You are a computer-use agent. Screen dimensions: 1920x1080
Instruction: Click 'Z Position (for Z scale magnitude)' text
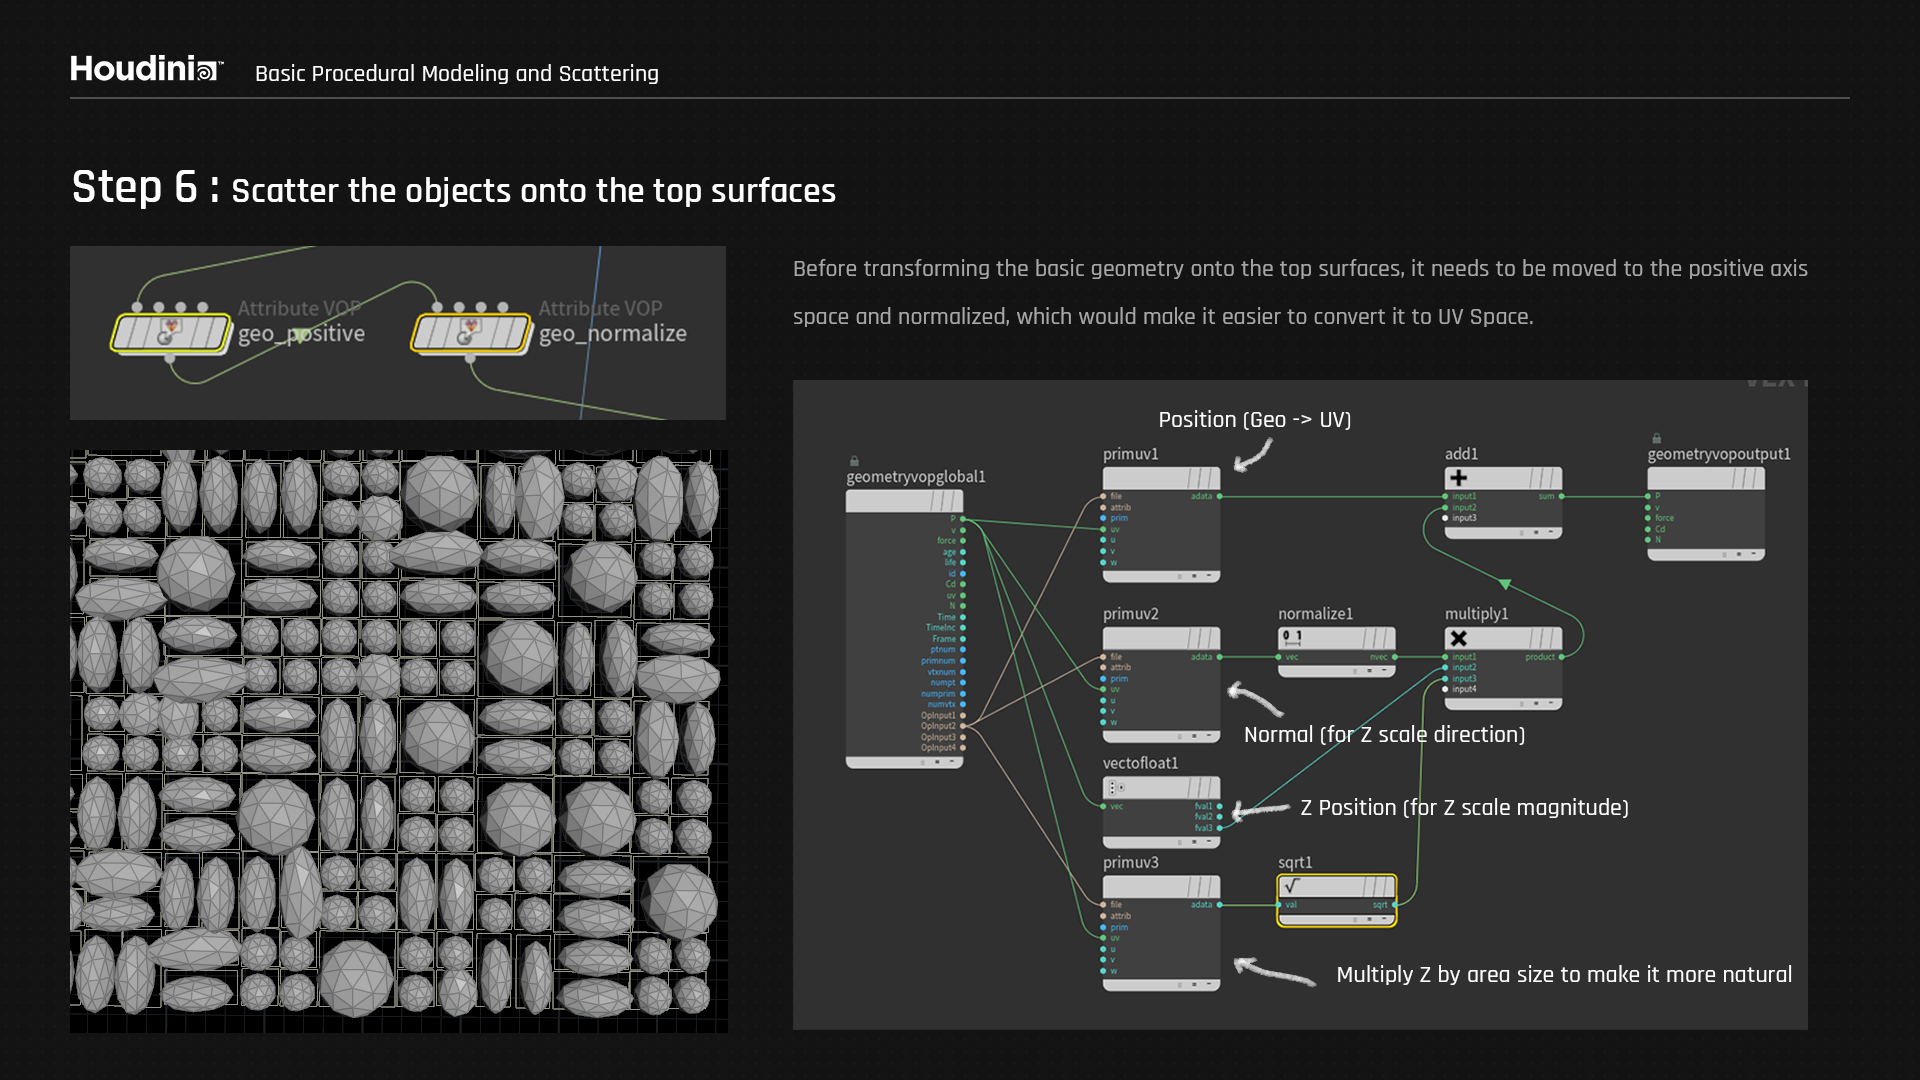(1464, 808)
